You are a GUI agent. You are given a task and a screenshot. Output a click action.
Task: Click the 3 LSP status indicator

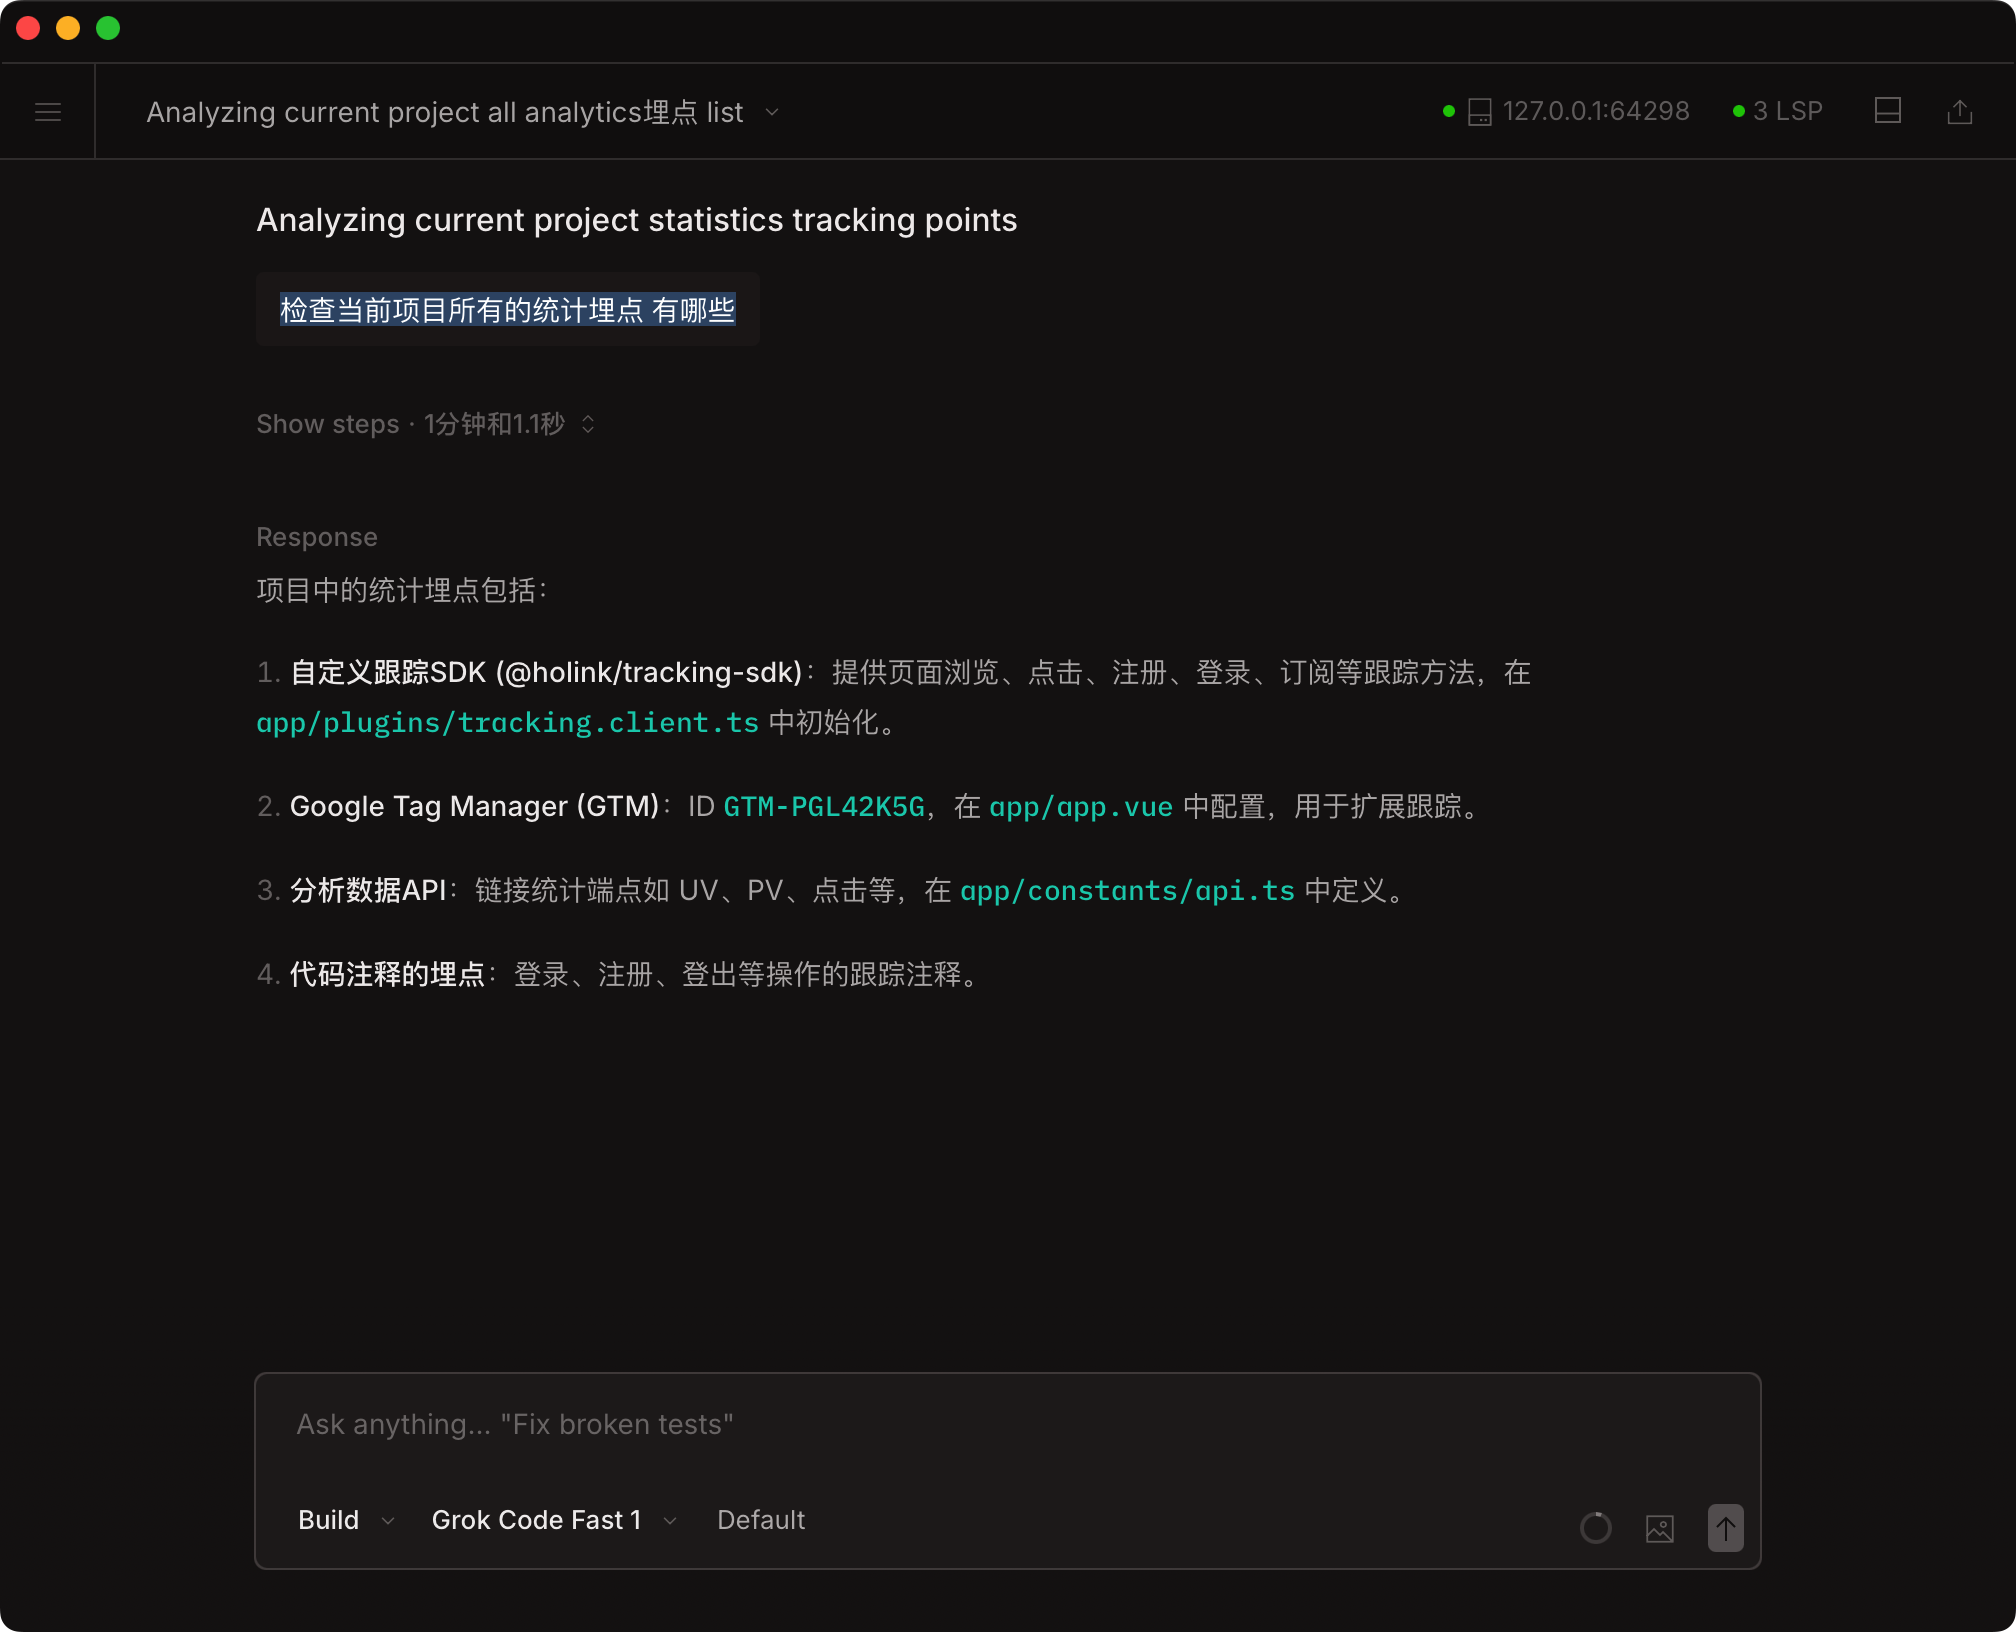1788,111
